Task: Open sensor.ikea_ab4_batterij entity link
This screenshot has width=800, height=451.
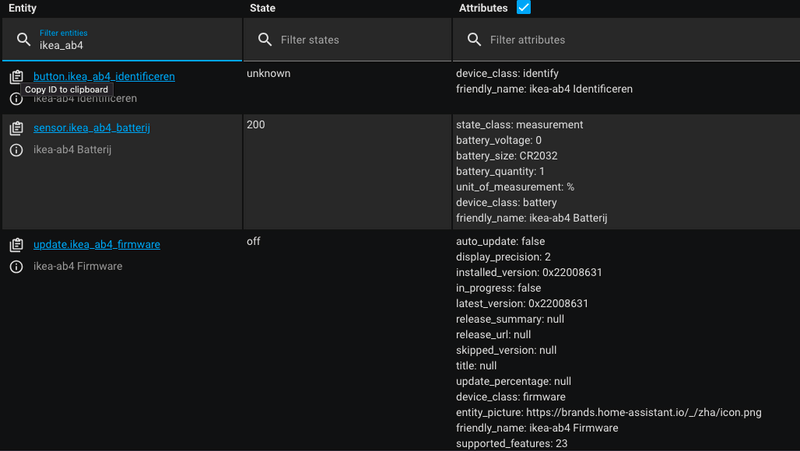Action: tap(92, 128)
